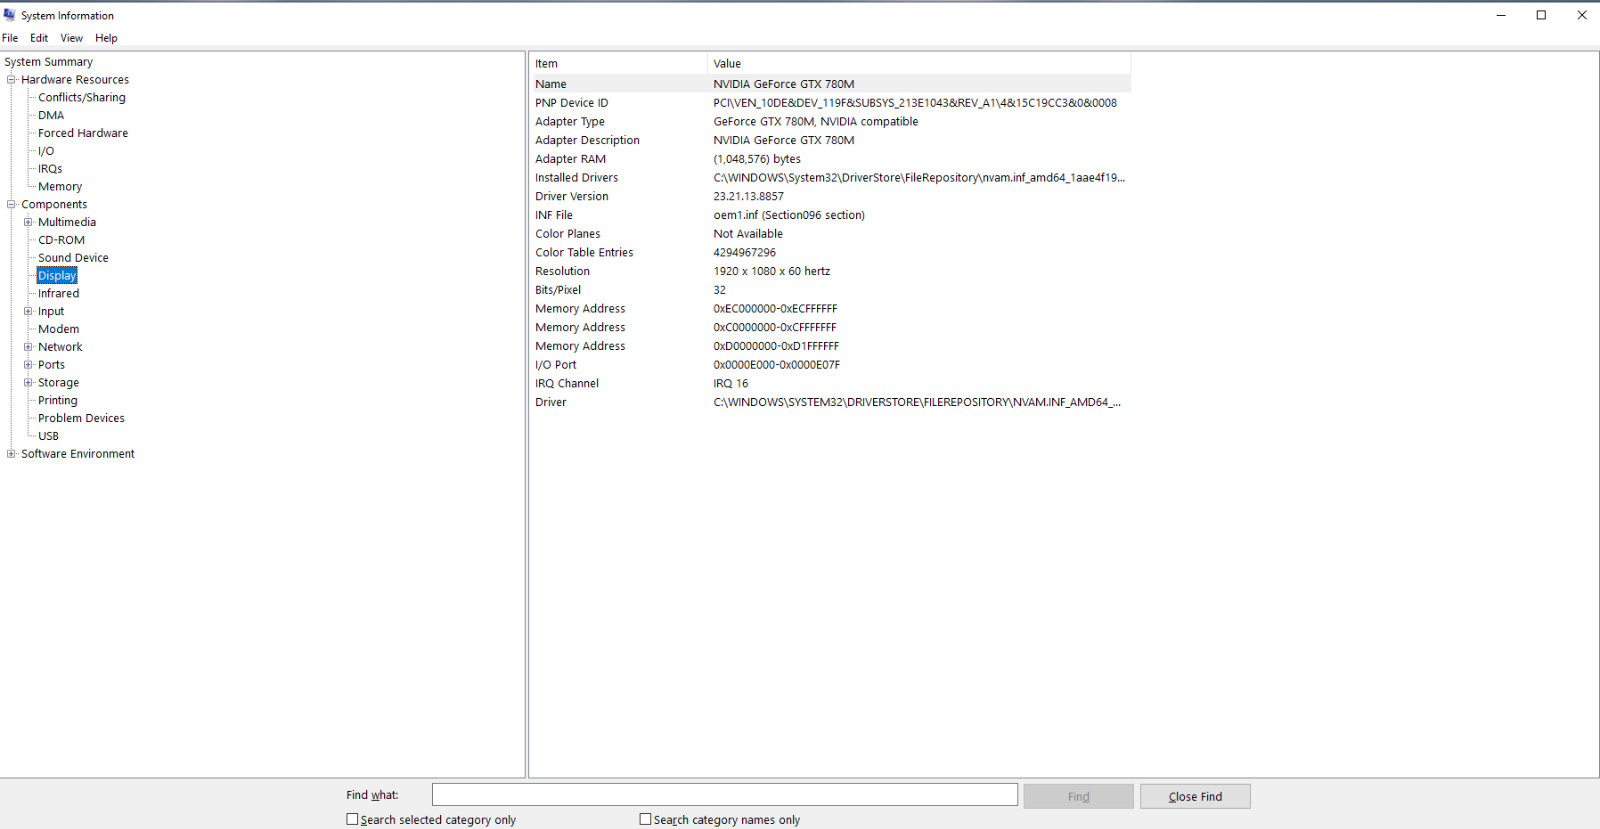Image resolution: width=1600 pixels, height=829 pixels.
Task: Click the Item column header
Action: 618,63
